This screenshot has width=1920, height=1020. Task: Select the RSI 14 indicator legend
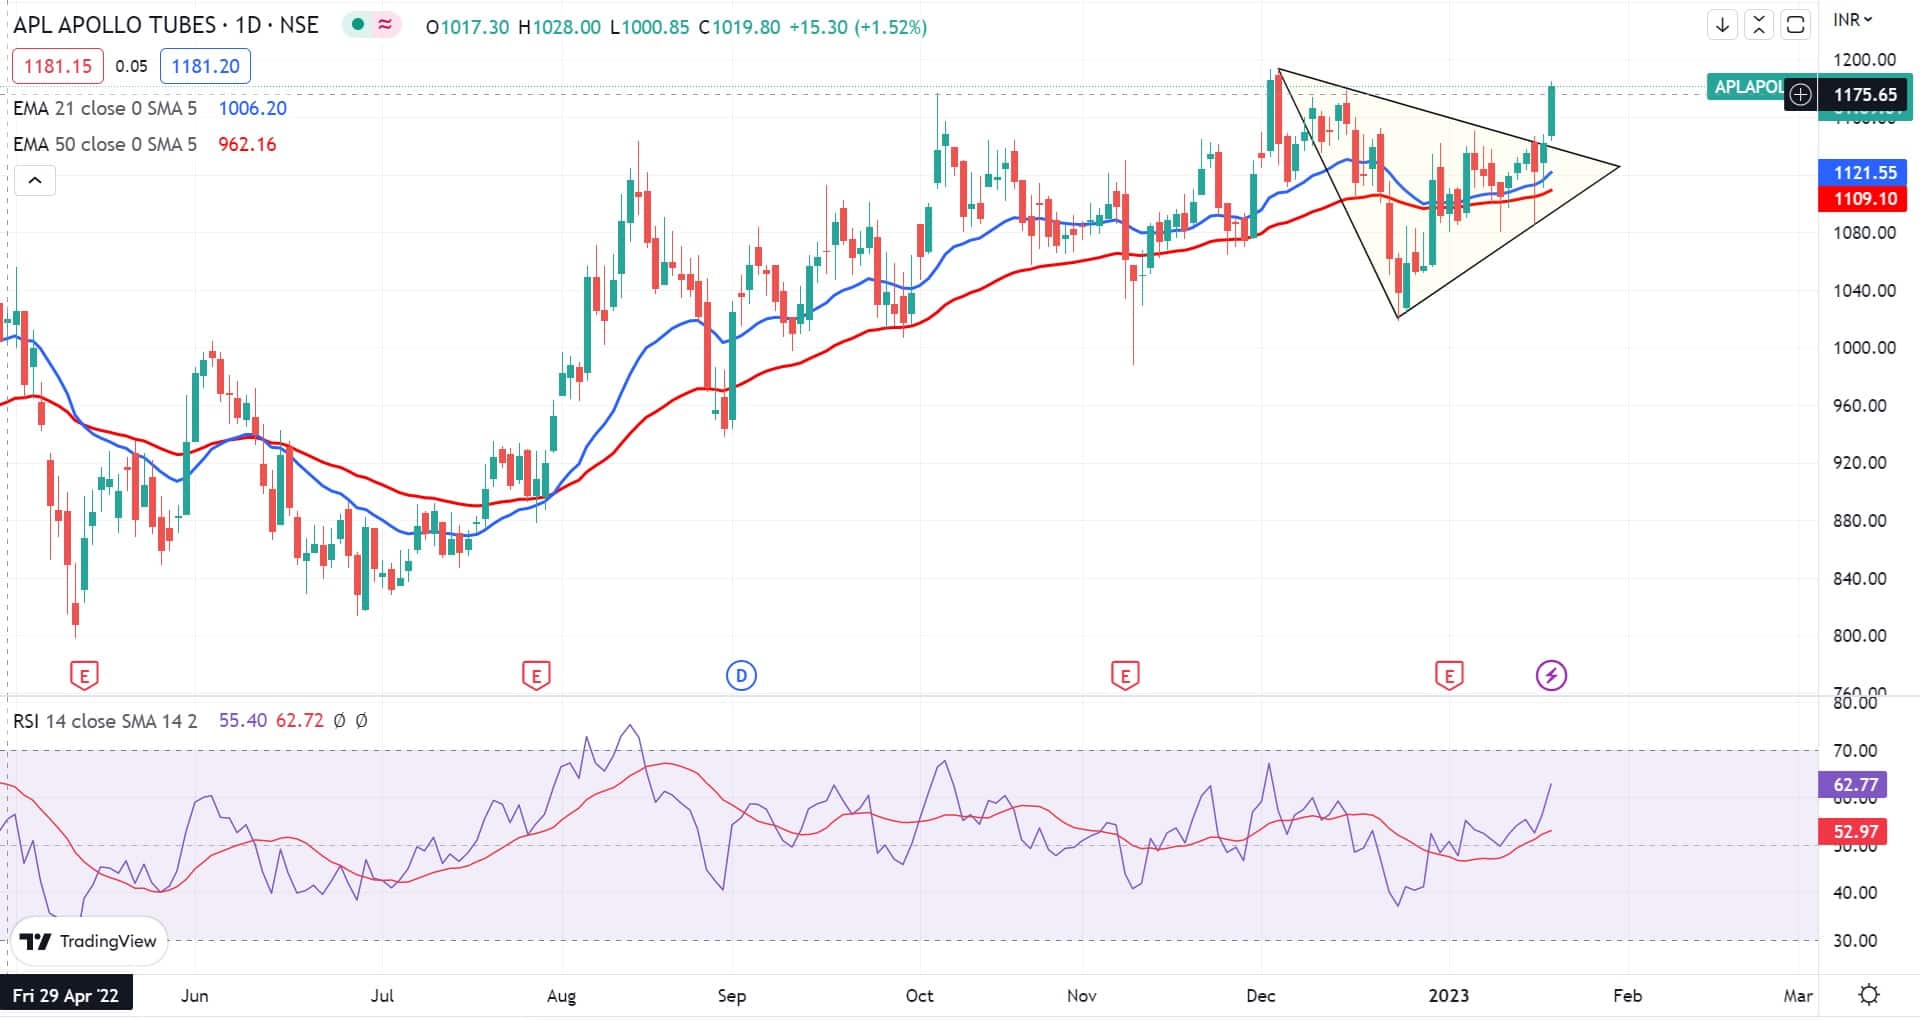click(105, 721)
